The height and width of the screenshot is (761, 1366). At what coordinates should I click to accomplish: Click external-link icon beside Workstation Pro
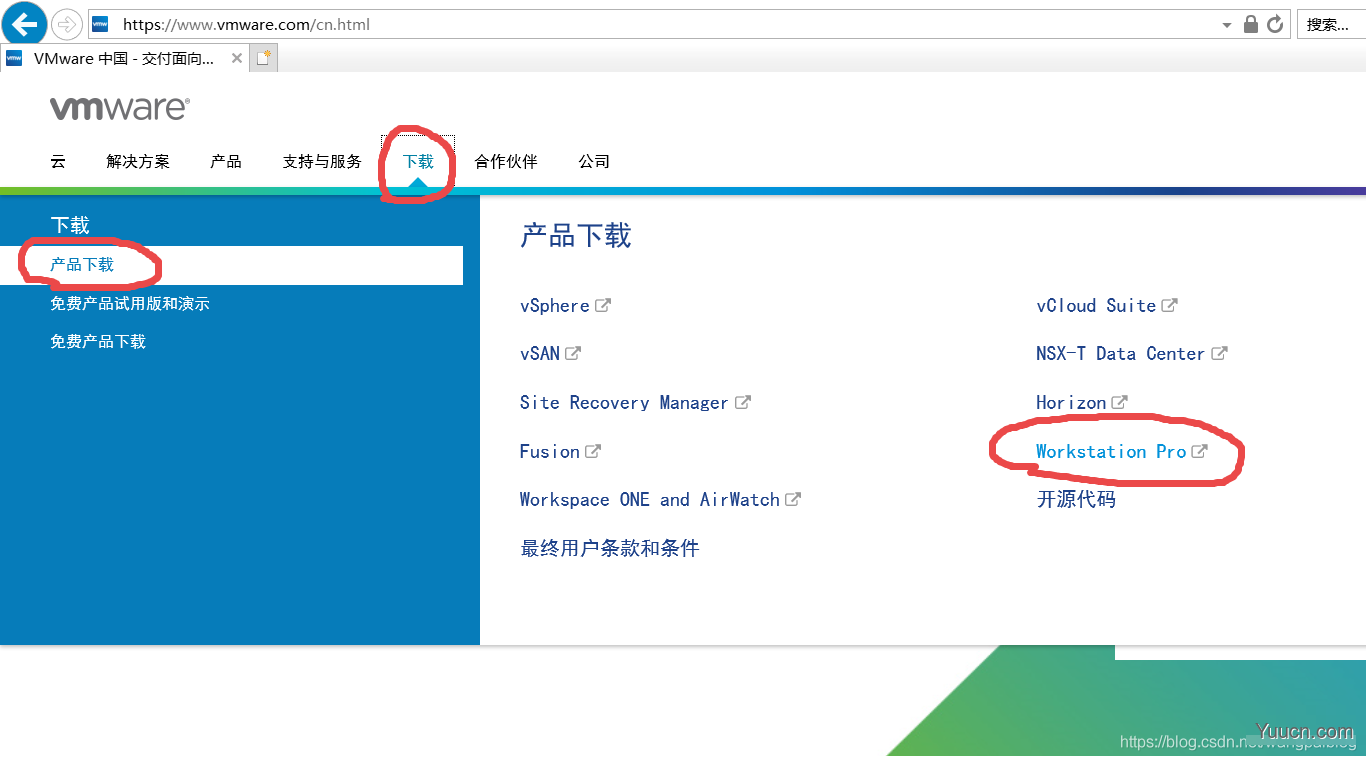[1200, 451]
